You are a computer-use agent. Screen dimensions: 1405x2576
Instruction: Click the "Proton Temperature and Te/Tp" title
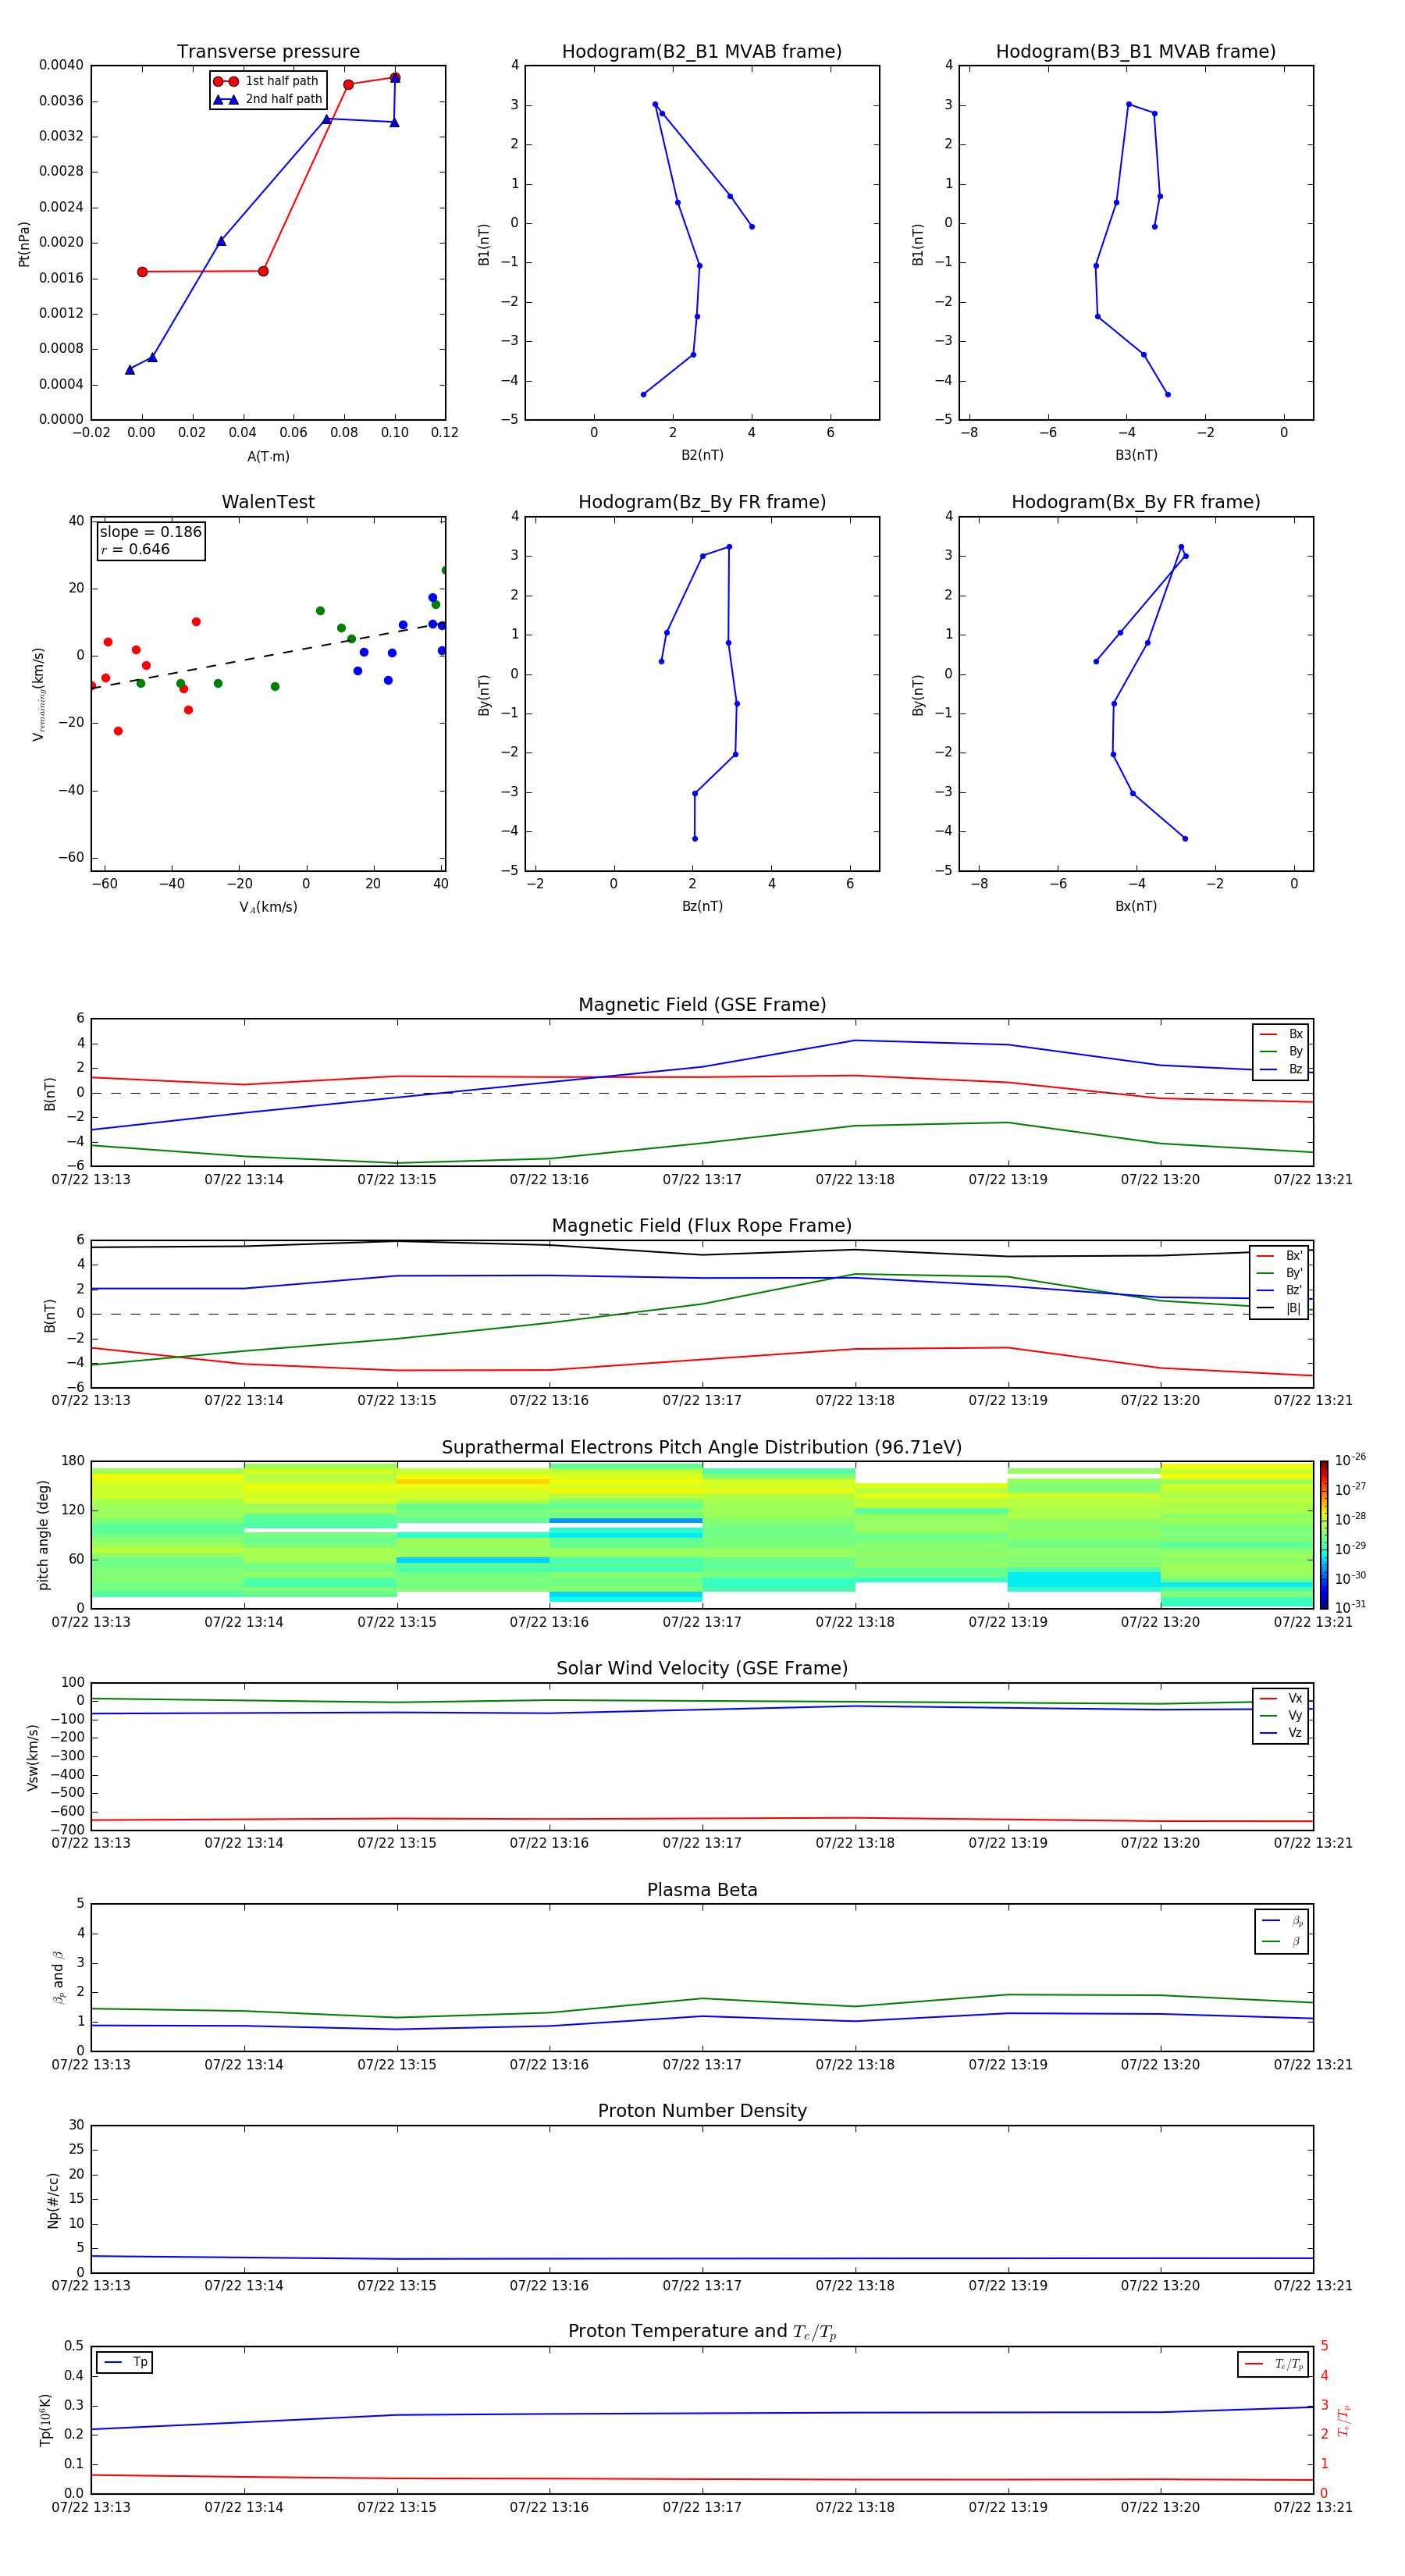point(702,2332)
